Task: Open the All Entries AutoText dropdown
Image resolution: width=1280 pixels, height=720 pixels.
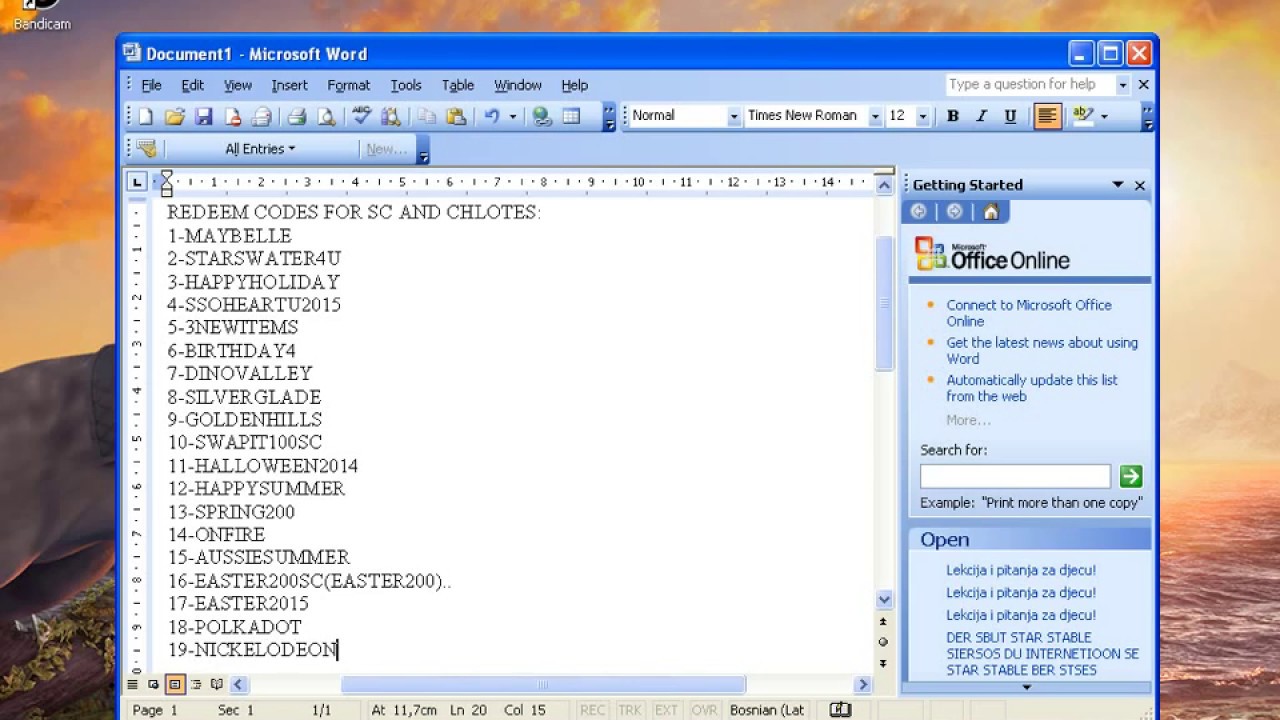Action: pos(260,149)
